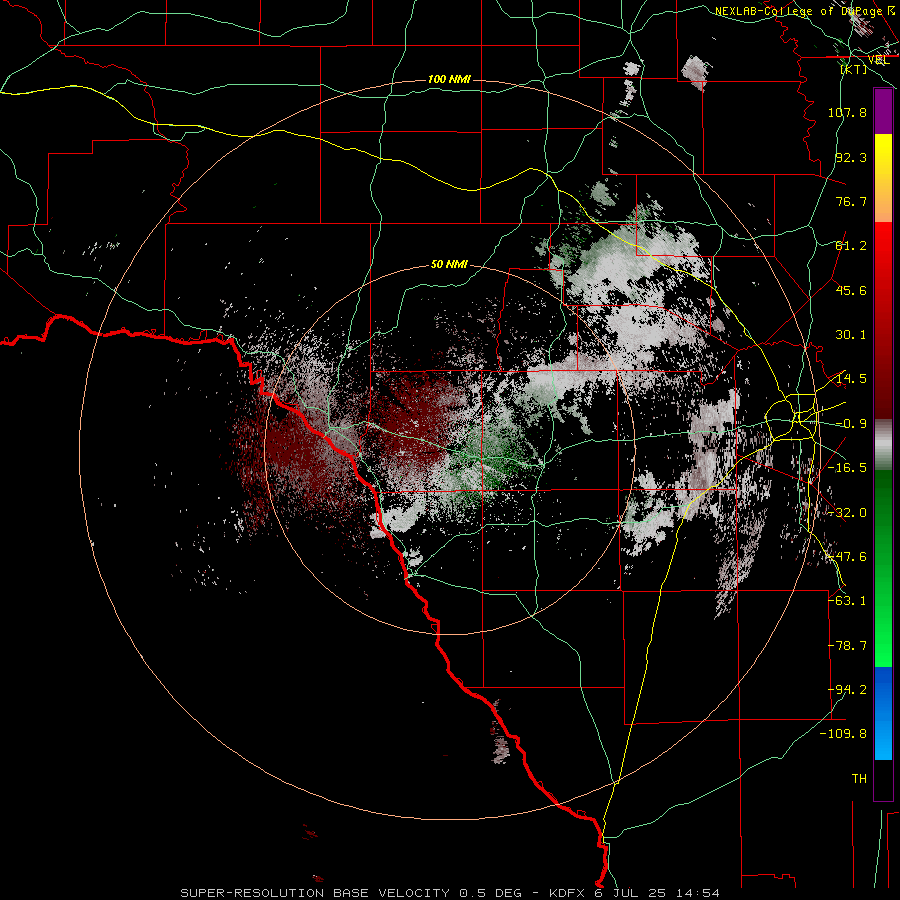Click the green segment of the color bar
This screenshot has height=900, width=900.
tap(883, 568)
